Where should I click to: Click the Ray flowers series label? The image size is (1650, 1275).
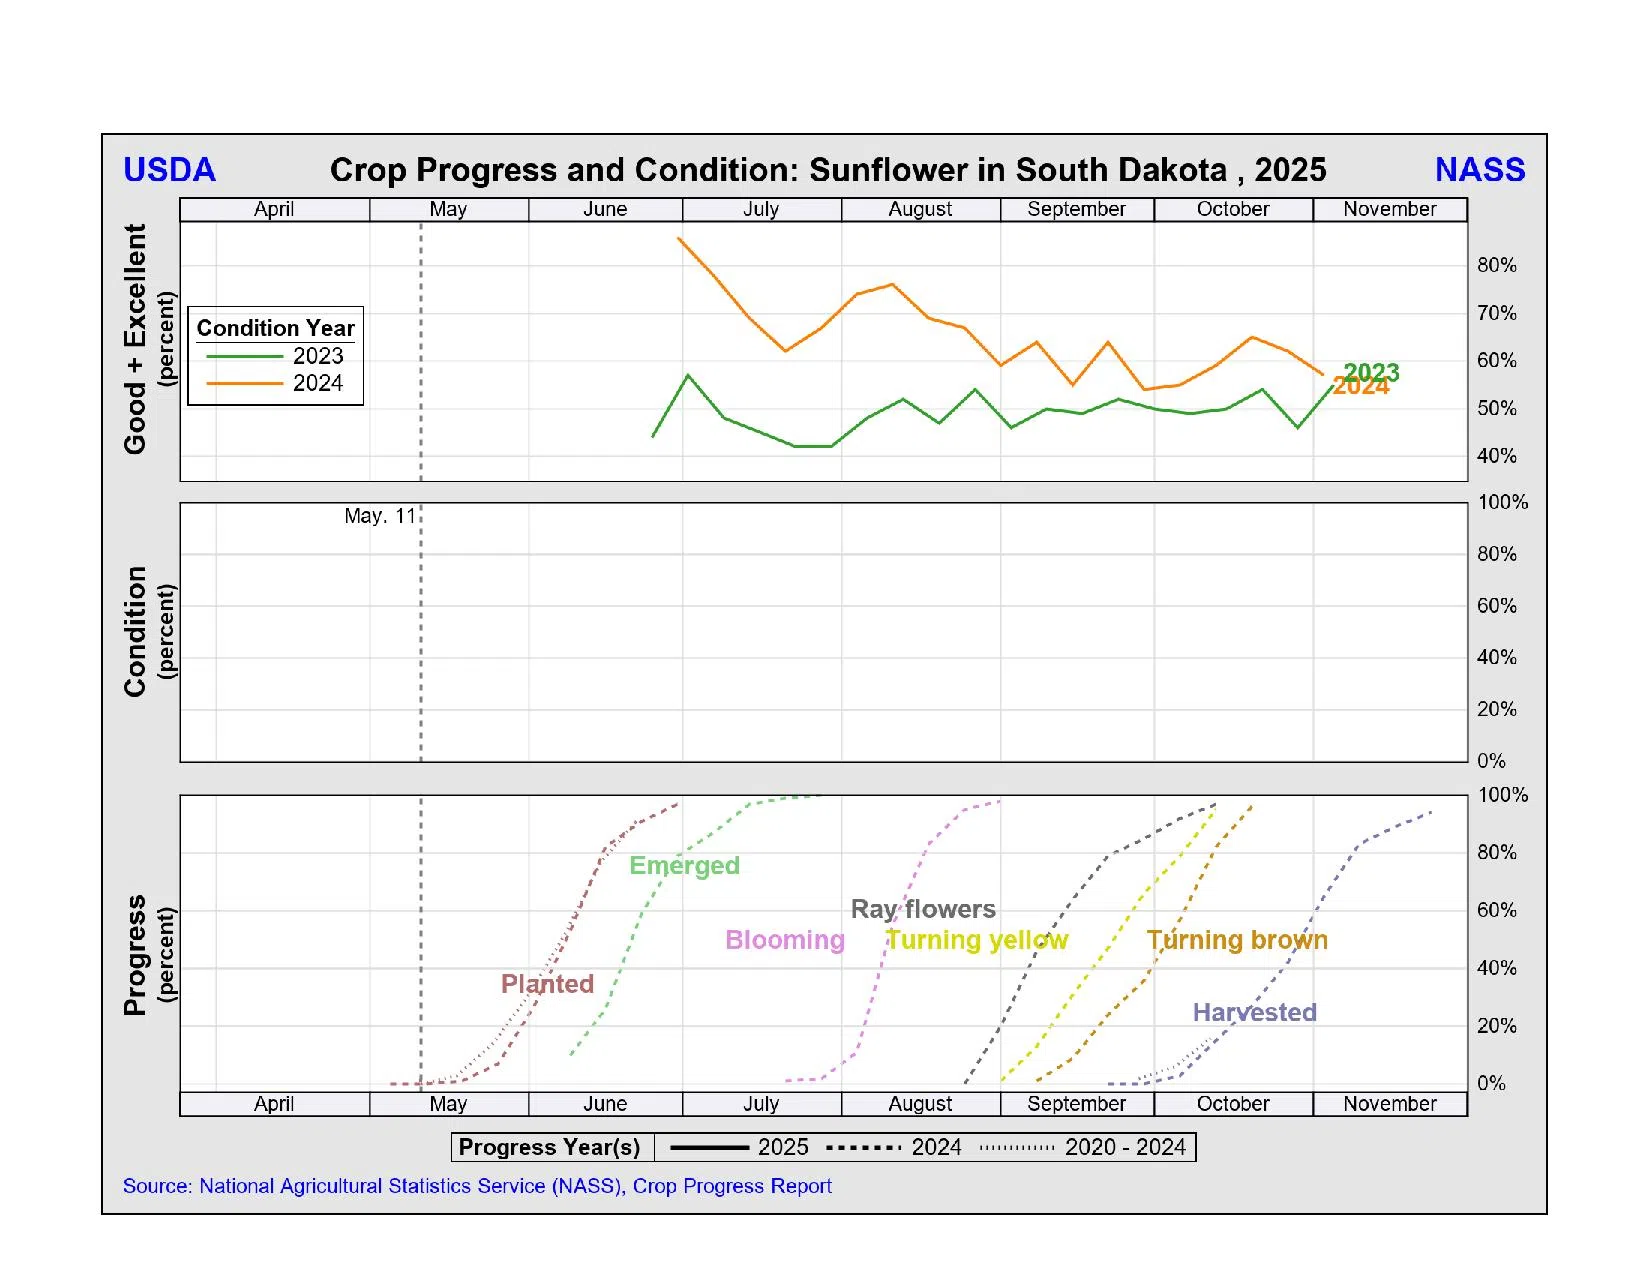pyautogui.click(x=922, y=909)
